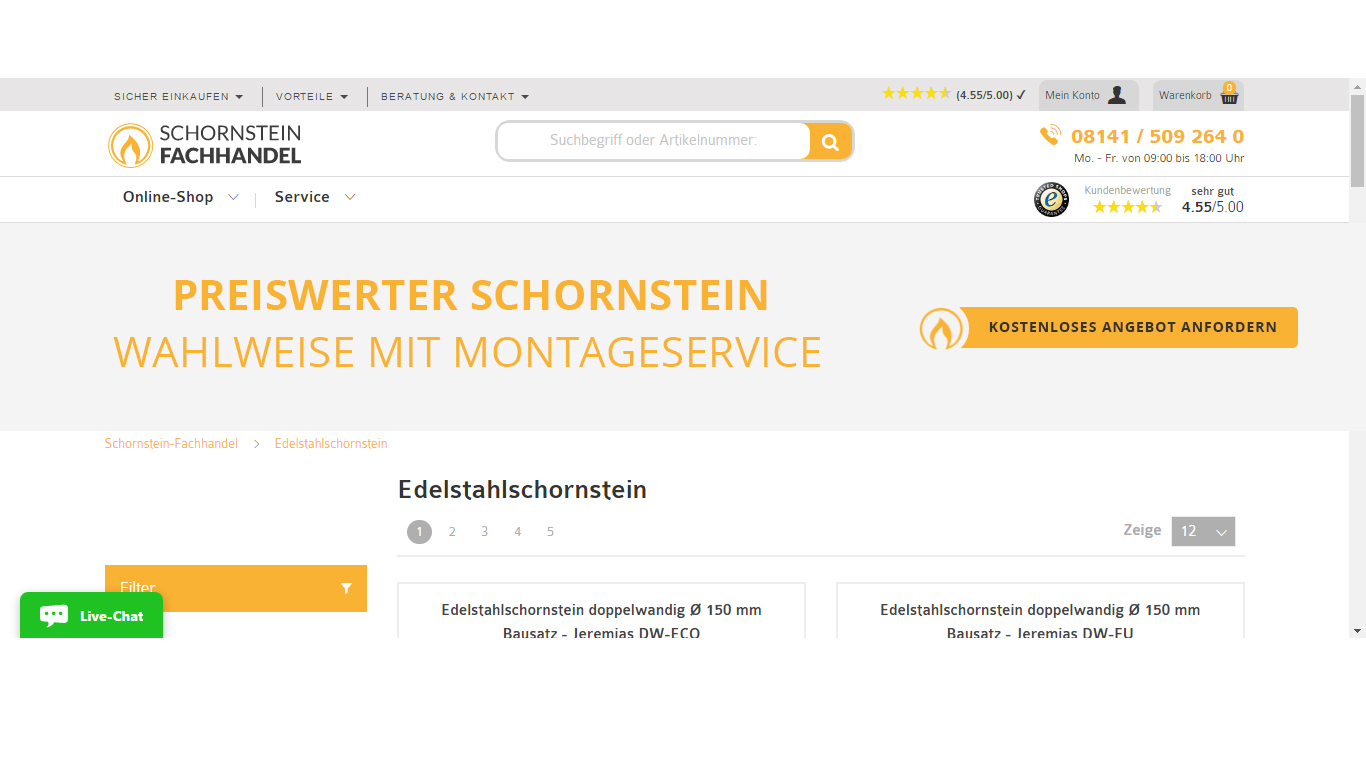Click the search magnifier icon
This screenshot has width=1366, height=768.
click(830, 140)
